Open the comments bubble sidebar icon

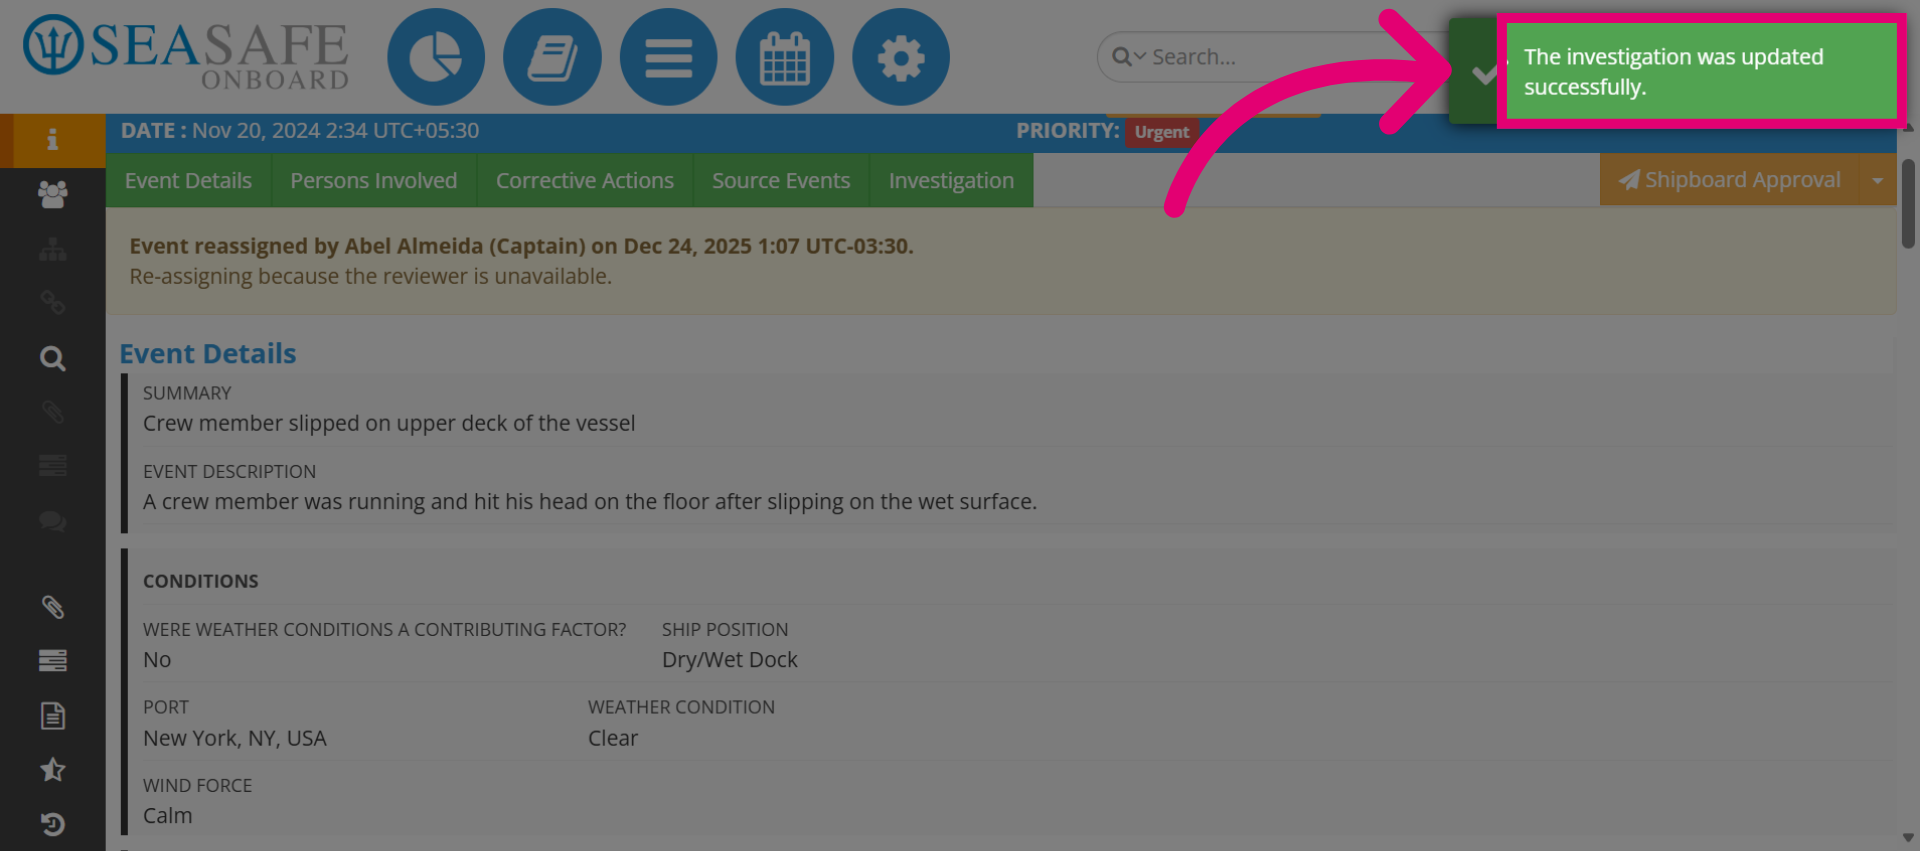(52, 521)
